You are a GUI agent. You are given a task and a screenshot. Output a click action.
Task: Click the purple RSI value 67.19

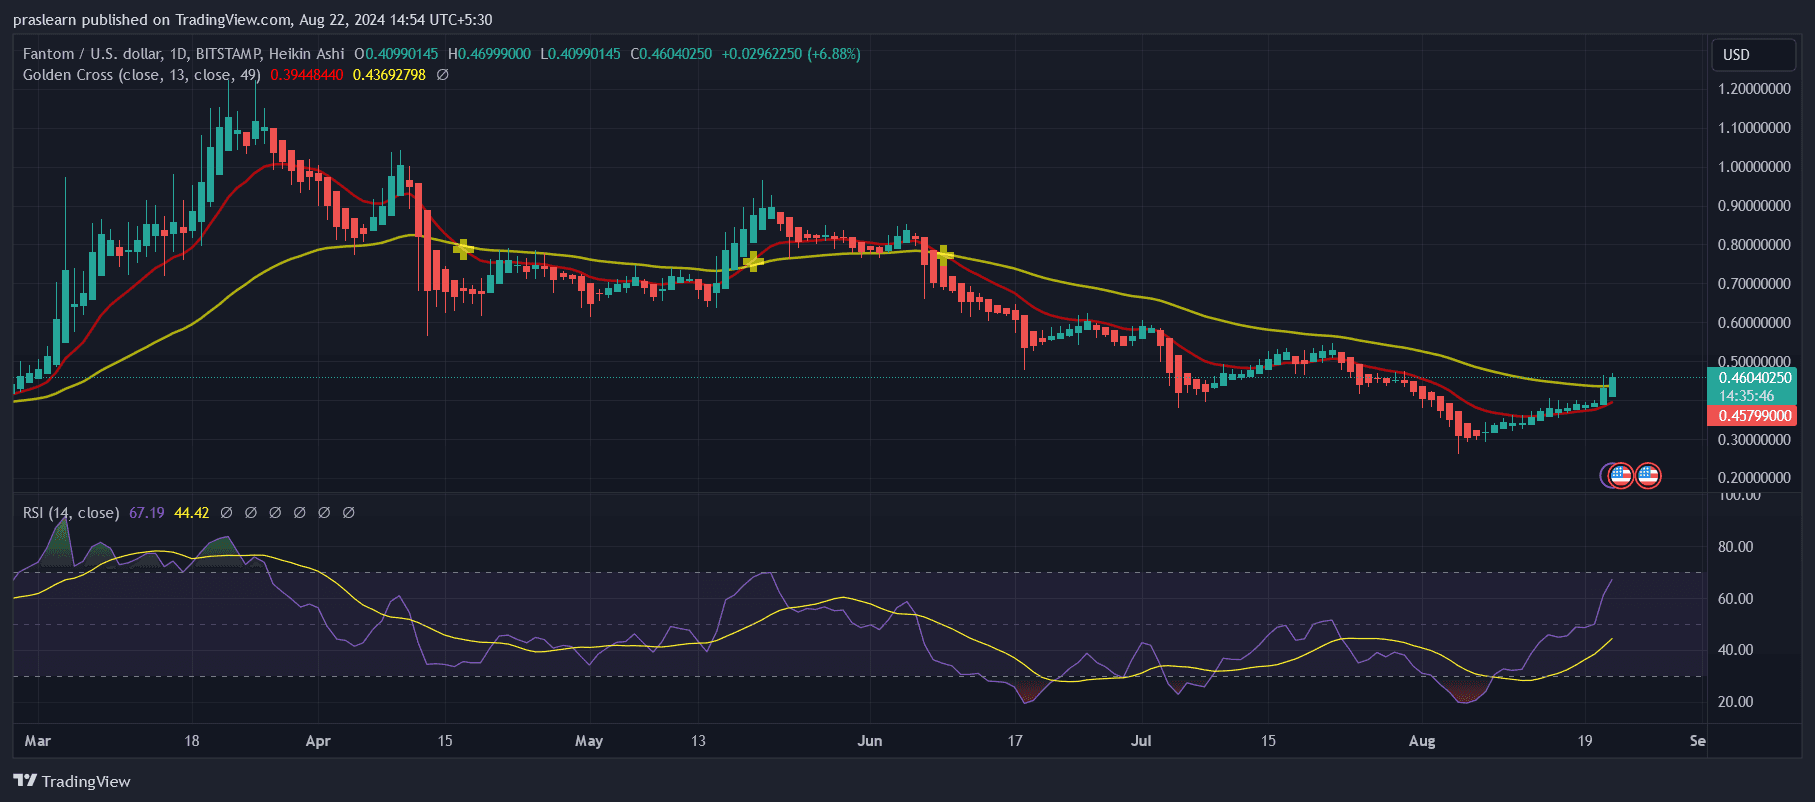(147, 513)
